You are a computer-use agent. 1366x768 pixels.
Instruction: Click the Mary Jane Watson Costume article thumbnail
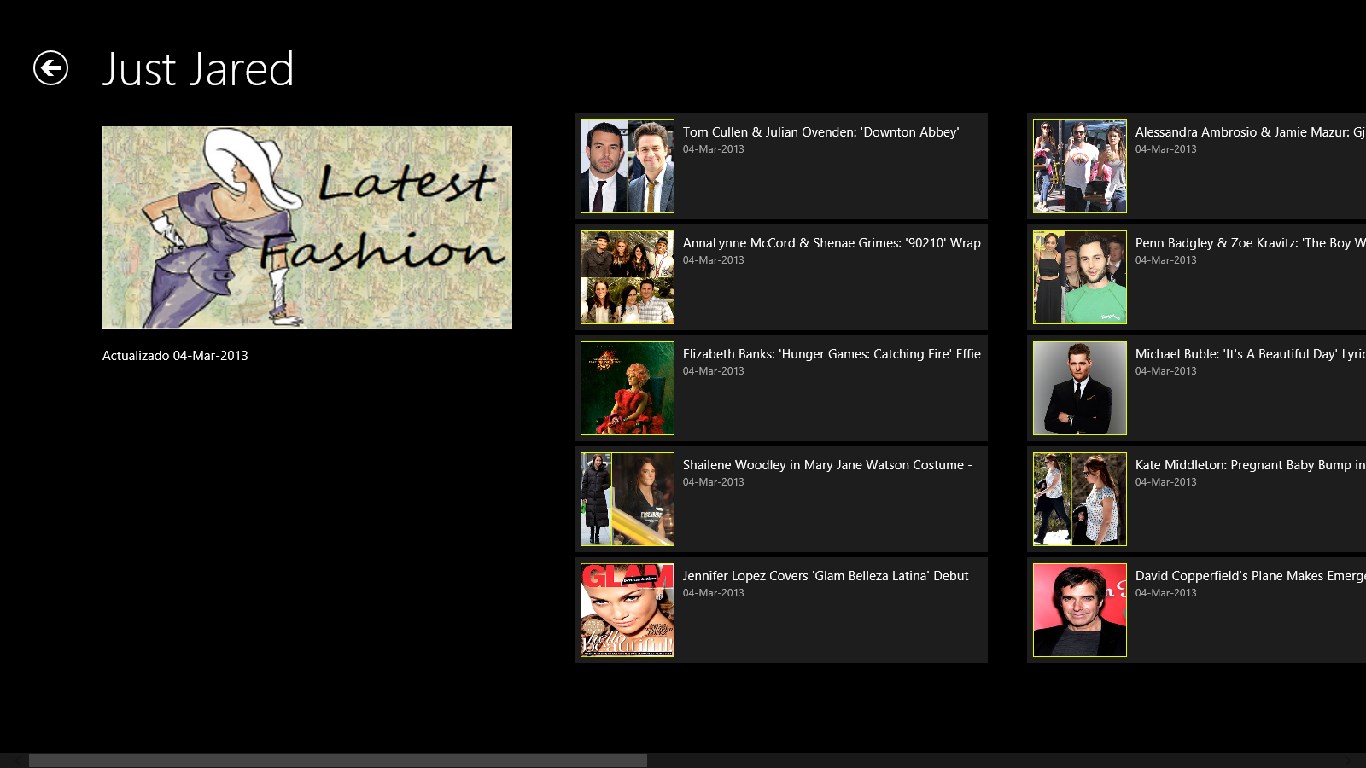pos(627,499)
